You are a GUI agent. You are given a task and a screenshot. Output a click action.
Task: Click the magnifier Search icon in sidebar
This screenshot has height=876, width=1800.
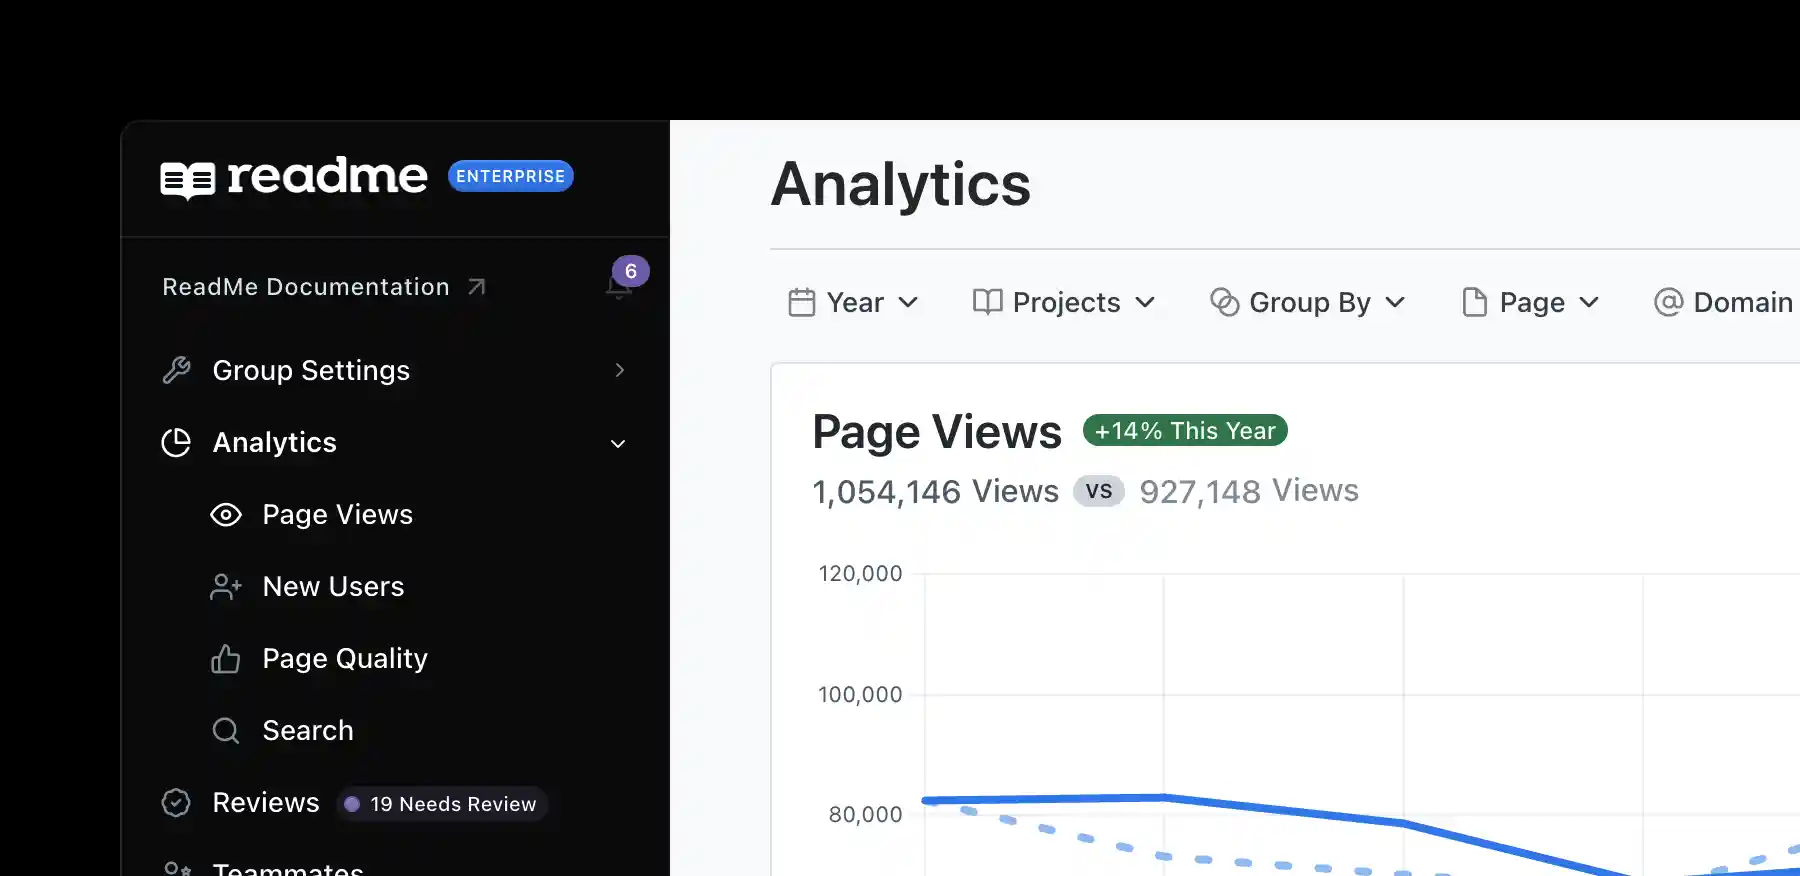click(x=226, y=730)
